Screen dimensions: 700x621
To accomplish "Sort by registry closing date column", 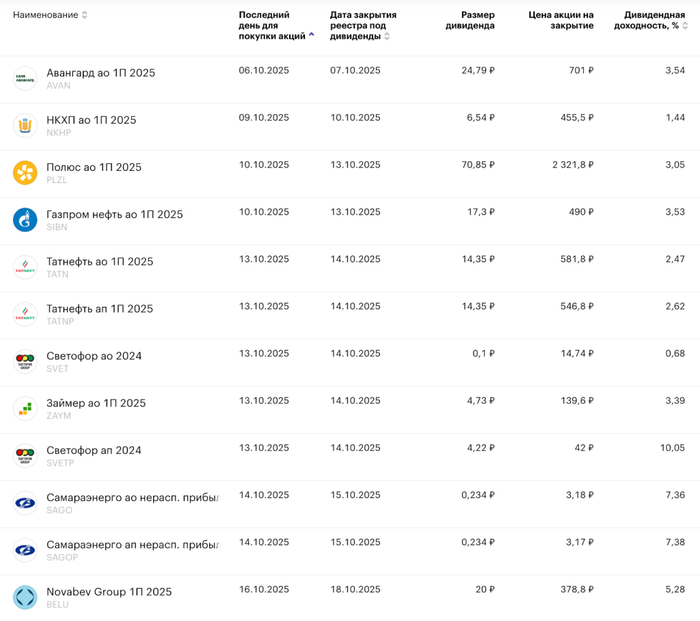I will (x=364, y=25).
